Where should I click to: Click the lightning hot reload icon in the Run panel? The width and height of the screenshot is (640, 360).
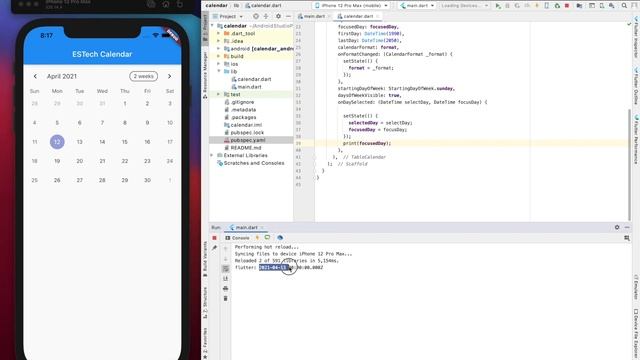click(257, 238)
